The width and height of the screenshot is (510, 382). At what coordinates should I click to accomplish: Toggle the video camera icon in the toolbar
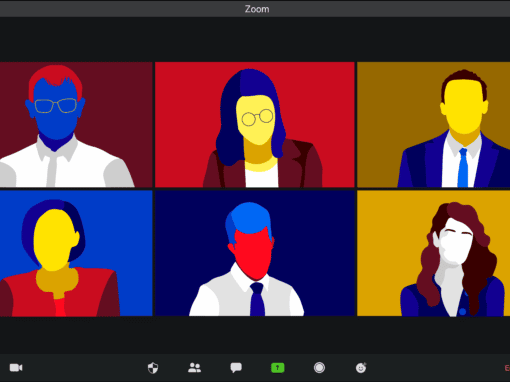coord(16,368)
